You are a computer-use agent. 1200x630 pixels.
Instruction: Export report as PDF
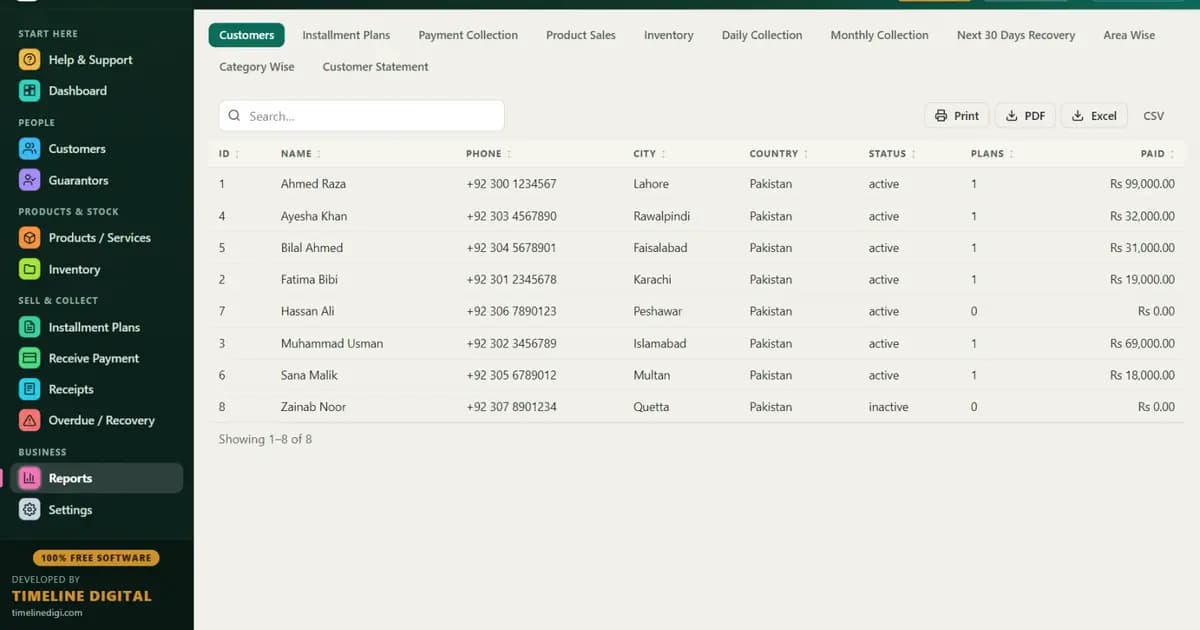1025,116
